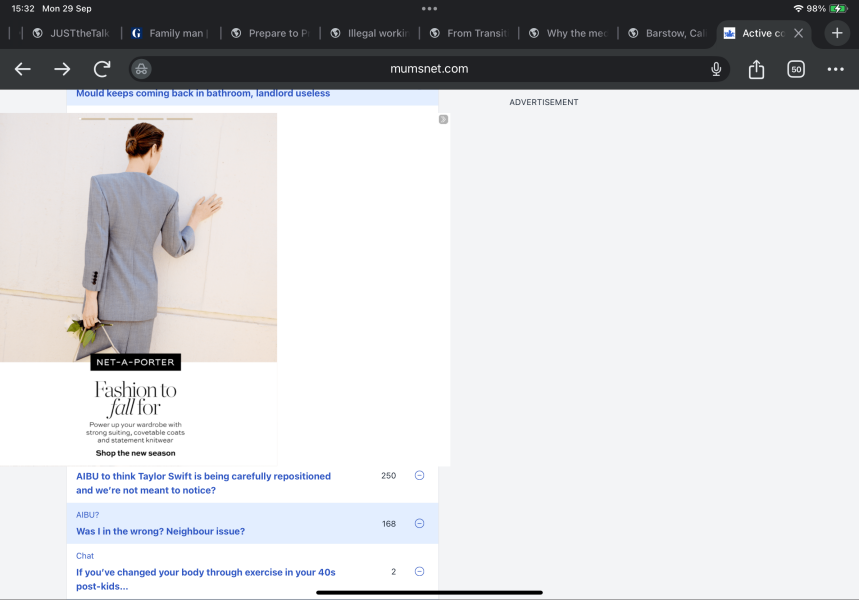Reload the mumsnet.com page
Screen dimensions: 859x600
100,69
